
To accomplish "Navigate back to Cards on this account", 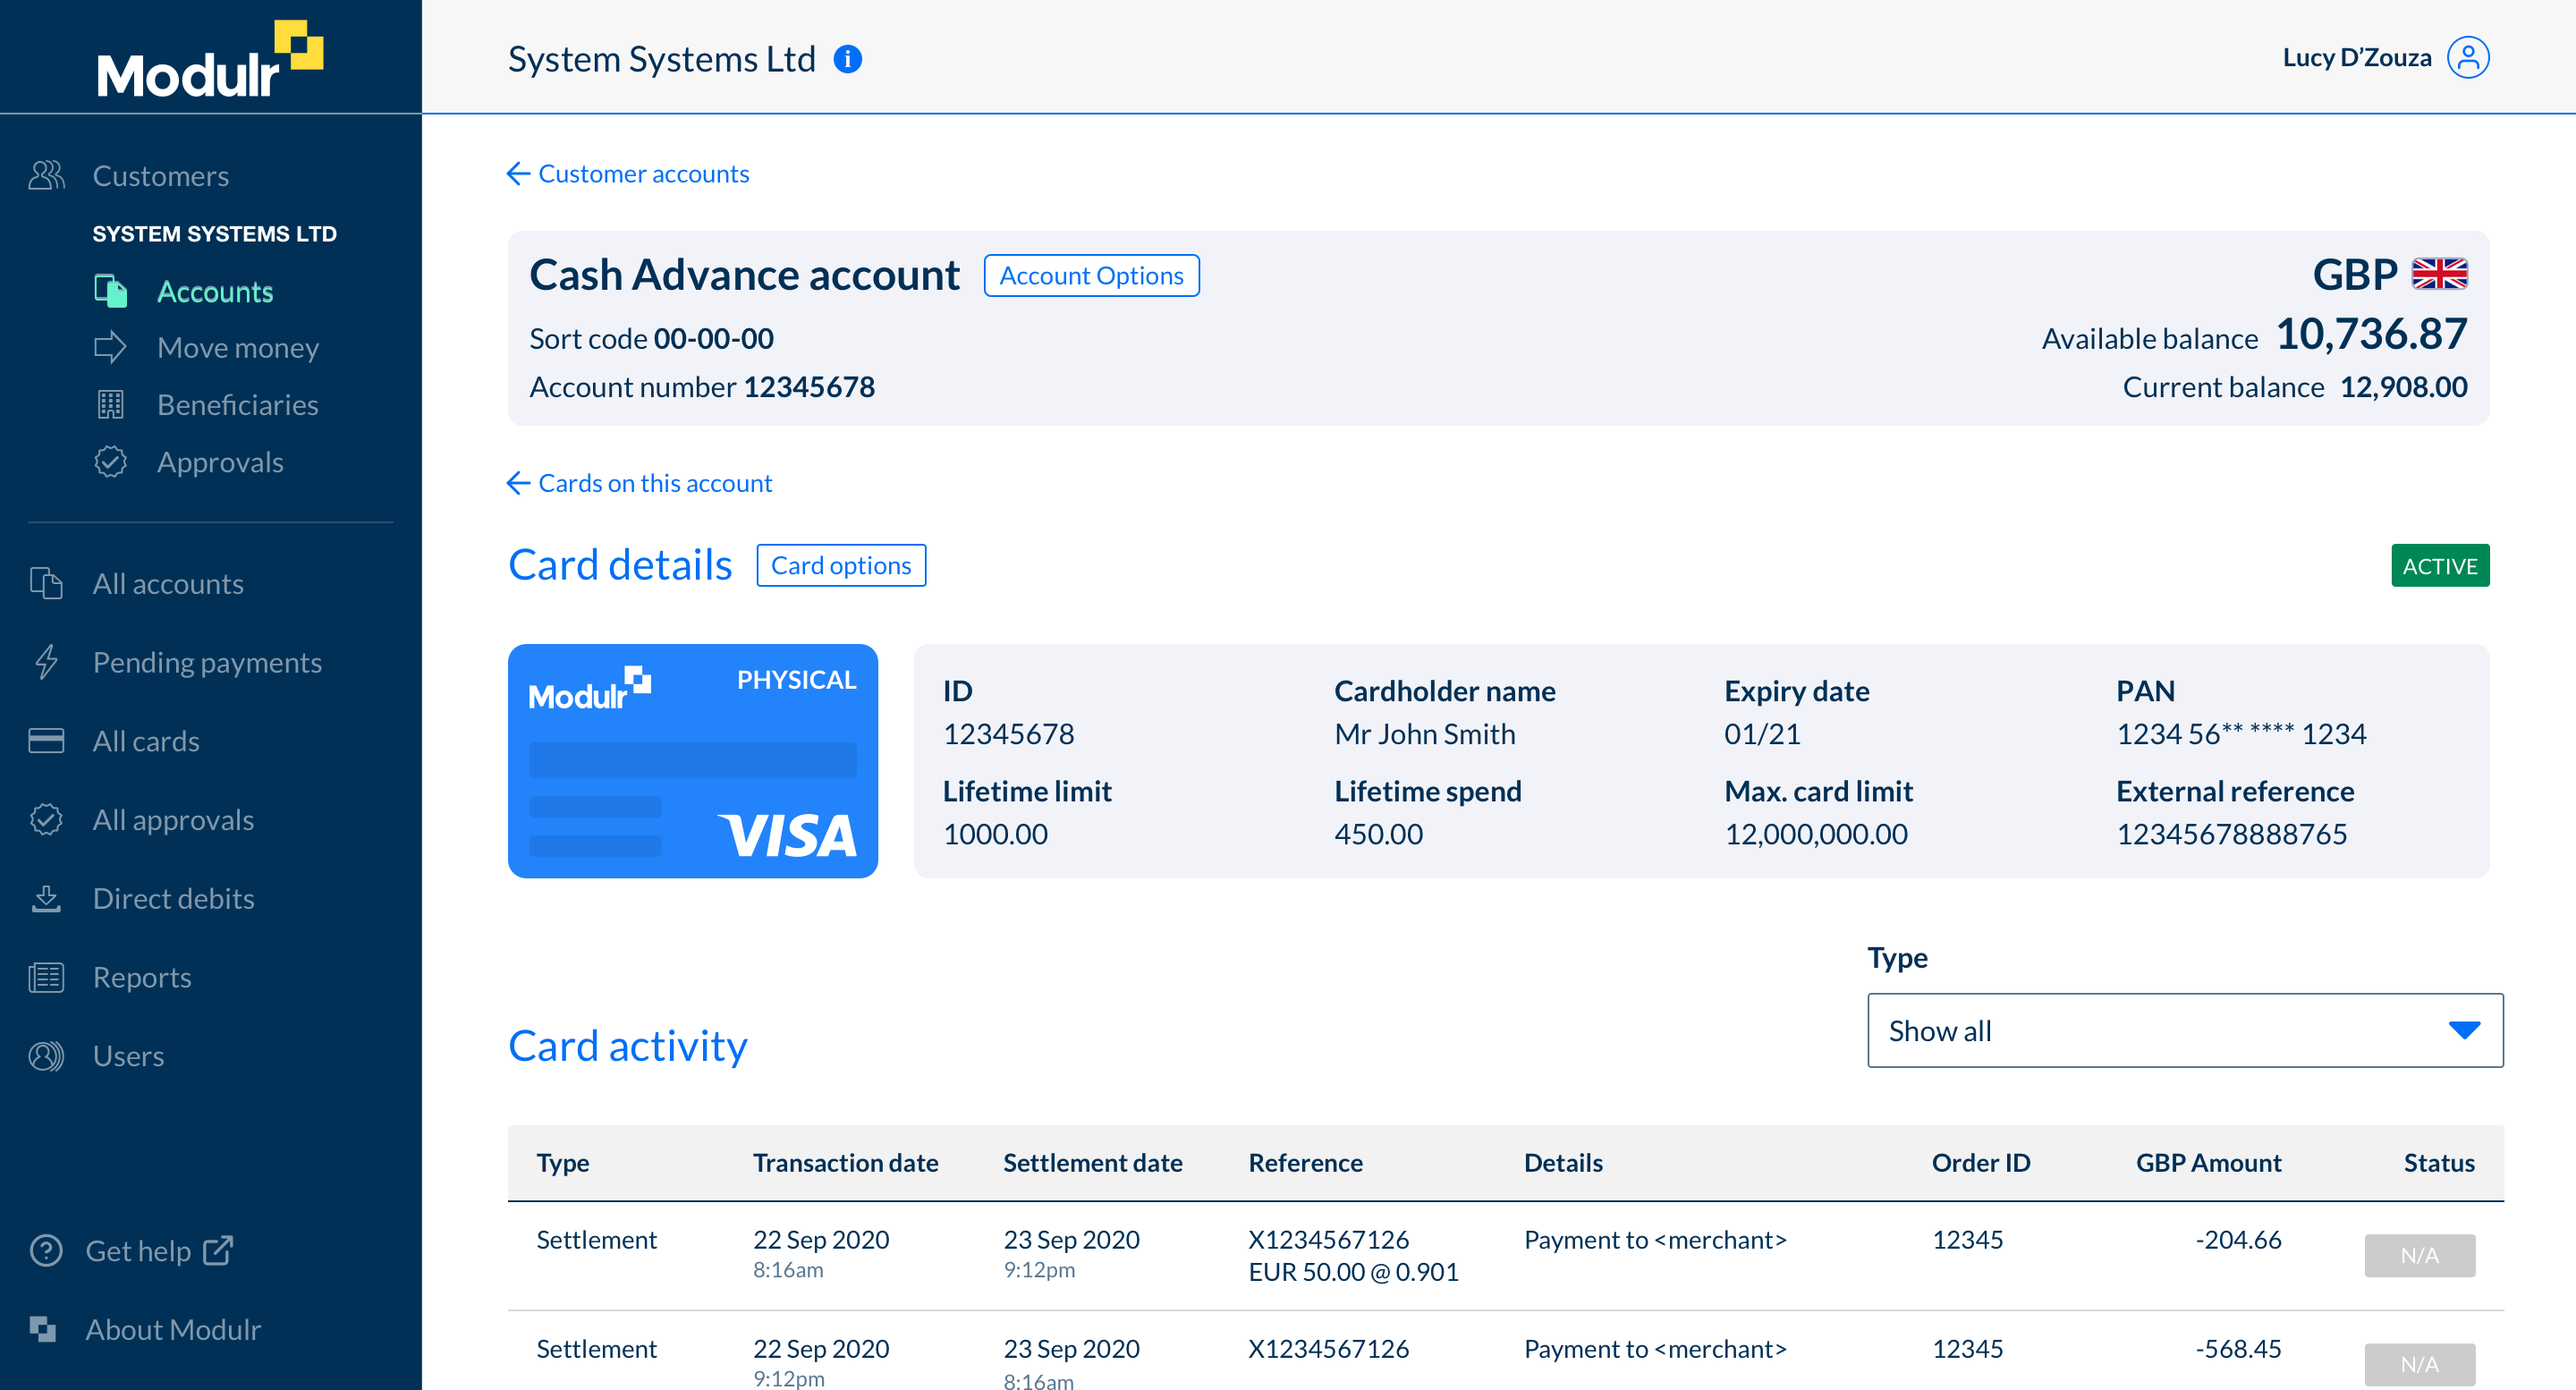I will pyautogui.click(x=654, y=481).
